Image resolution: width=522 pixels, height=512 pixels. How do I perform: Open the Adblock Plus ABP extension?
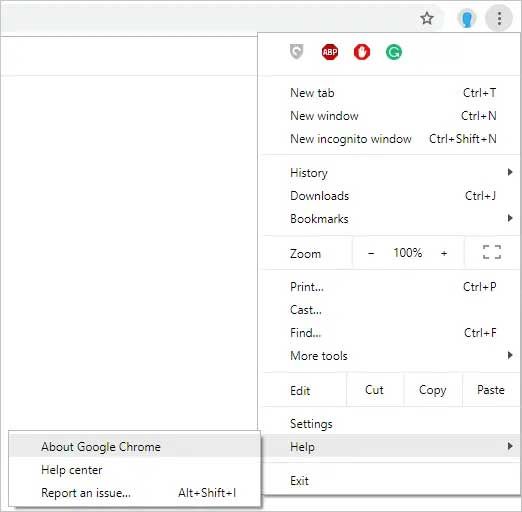click(330, 52)
